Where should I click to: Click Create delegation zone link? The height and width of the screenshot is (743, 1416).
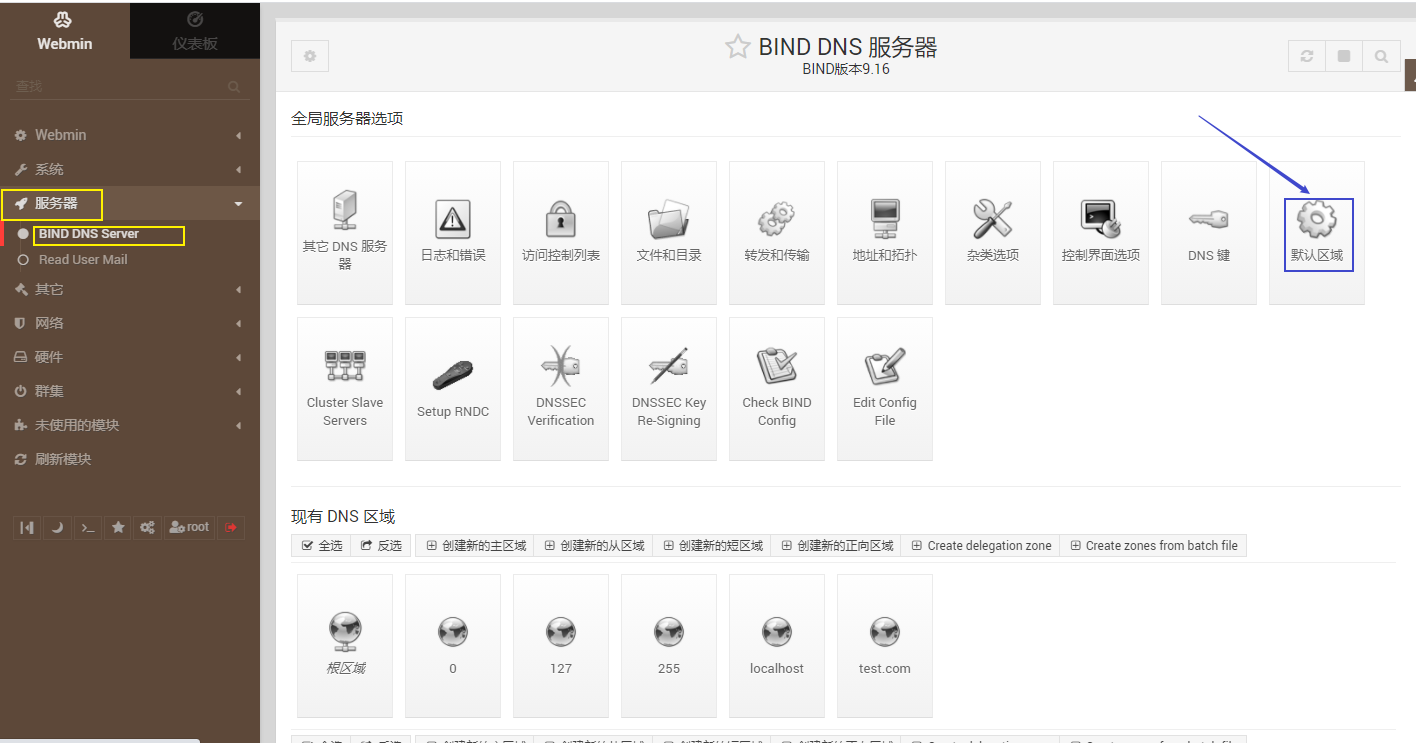(980, 546)
